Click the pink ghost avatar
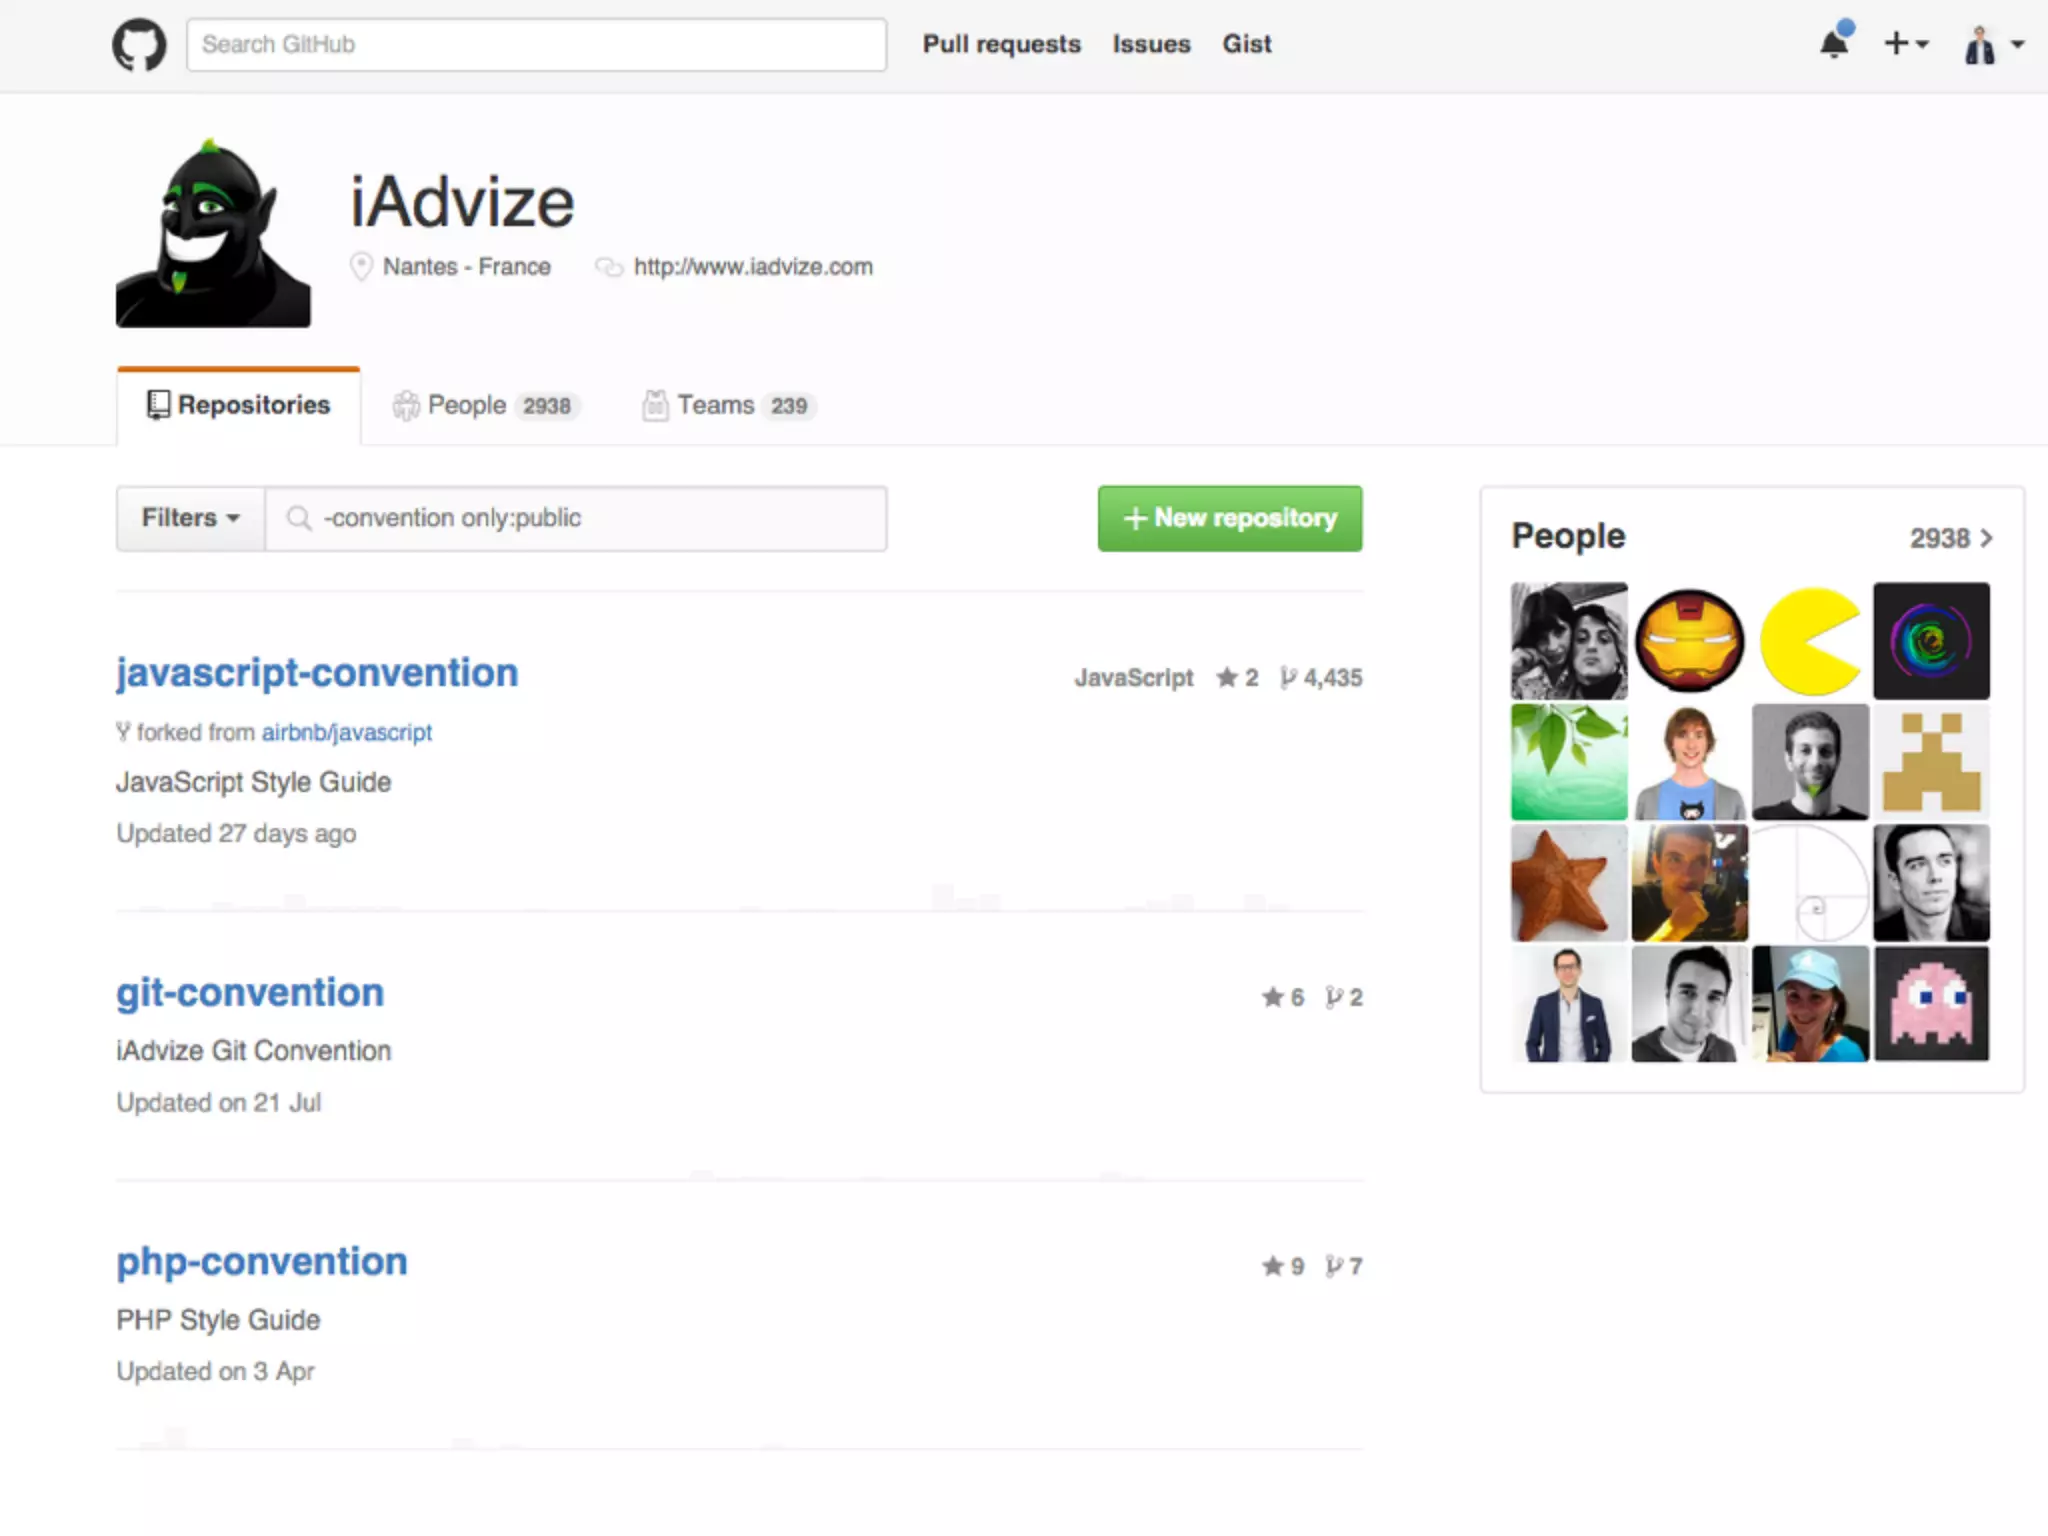This screenshot has width=2048, height=1536. (1931, 1004)
